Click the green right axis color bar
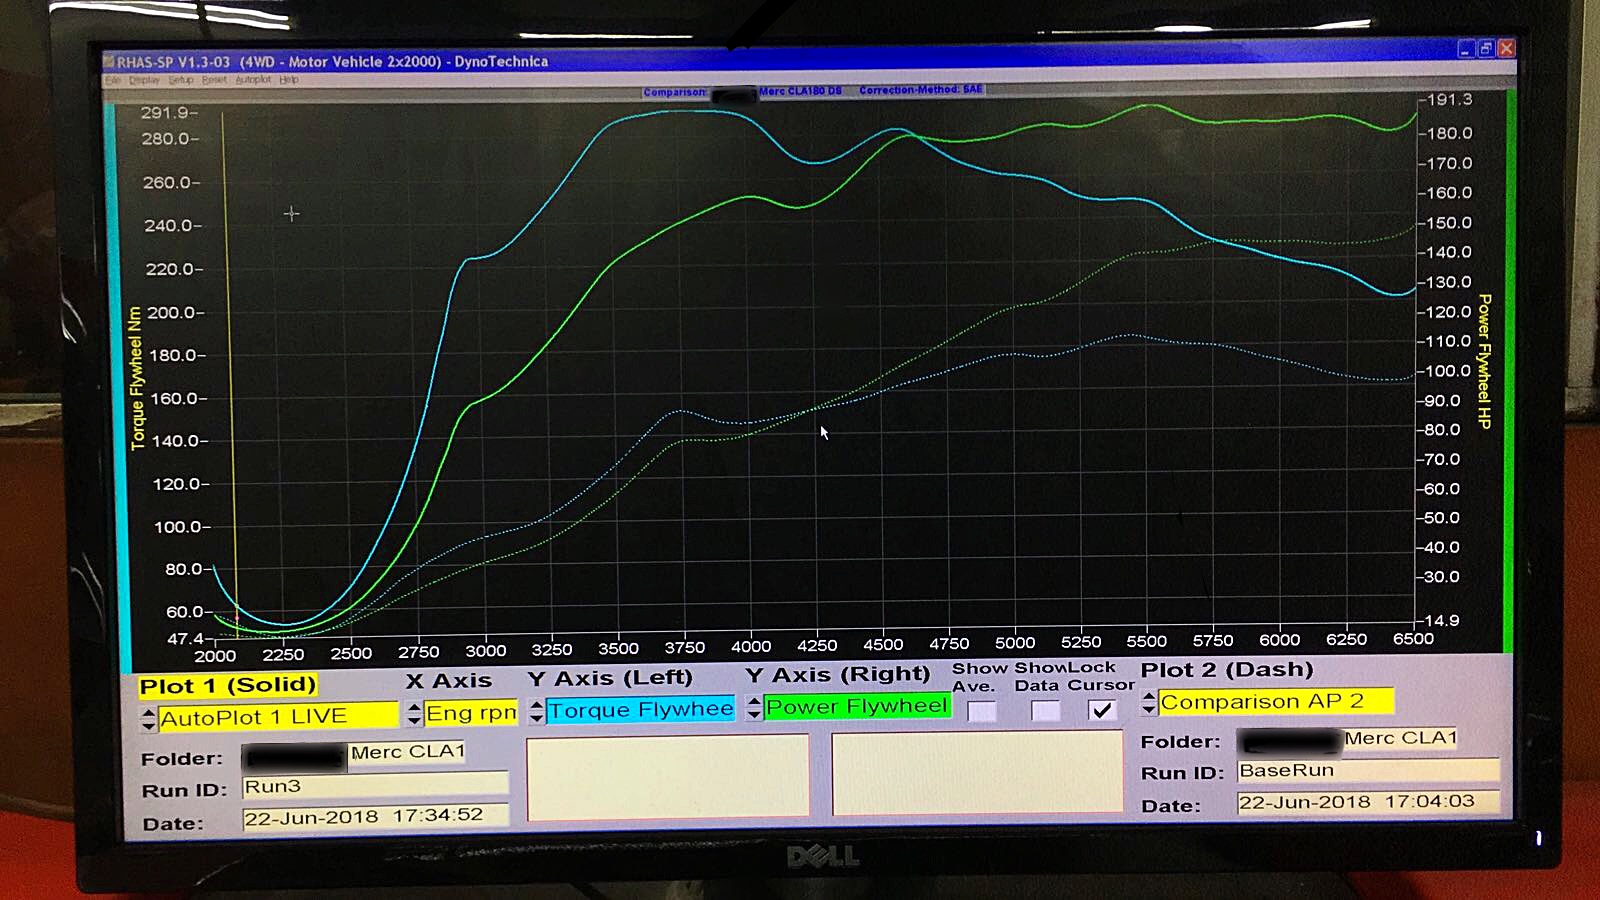 (x=1509, y=370)
